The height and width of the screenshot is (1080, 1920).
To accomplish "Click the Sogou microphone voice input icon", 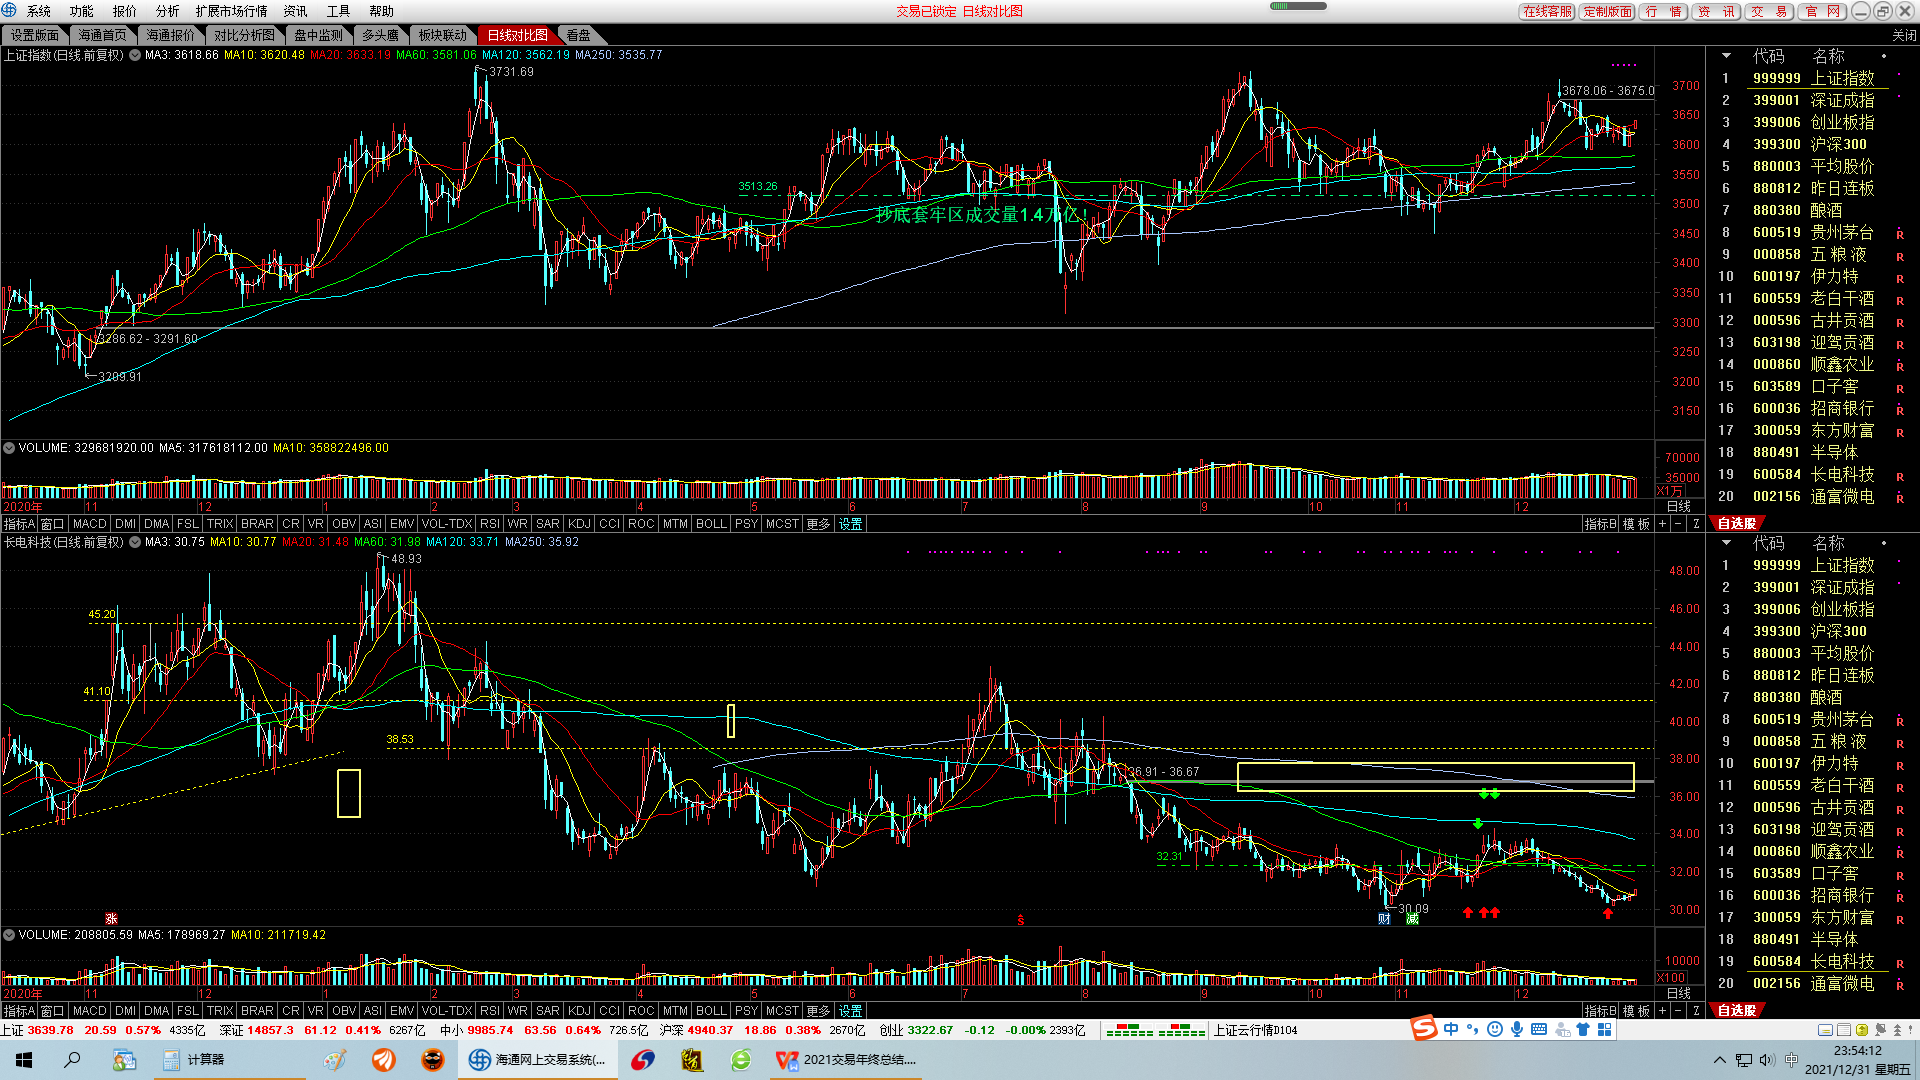I will pyautogui.click(x=1517, y=1030).
